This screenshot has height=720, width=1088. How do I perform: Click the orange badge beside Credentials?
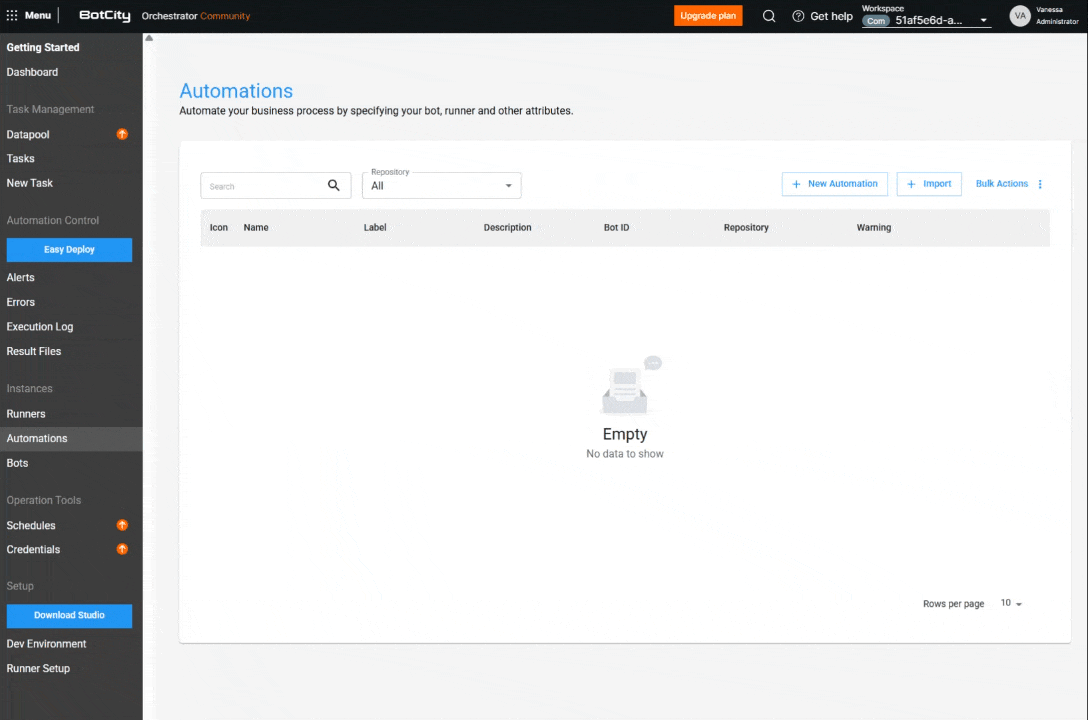[122, 549]
